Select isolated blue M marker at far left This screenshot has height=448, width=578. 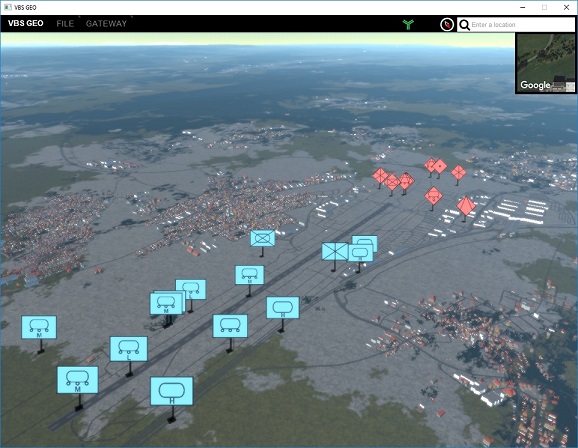pyautogui.click(x=39, y=327)
